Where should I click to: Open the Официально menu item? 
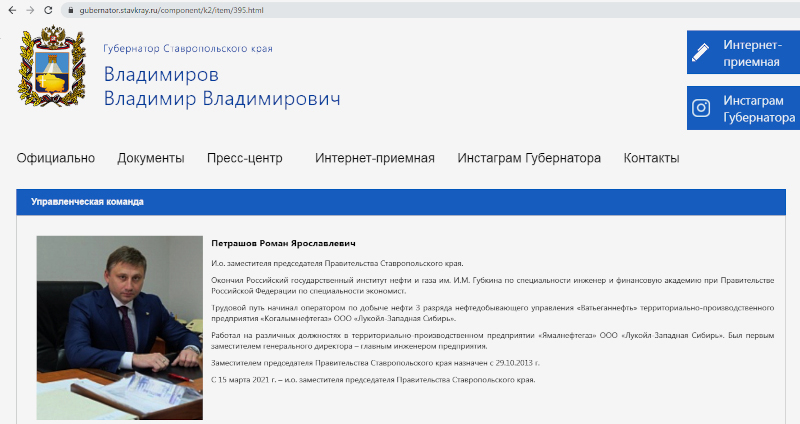[56, 158]
